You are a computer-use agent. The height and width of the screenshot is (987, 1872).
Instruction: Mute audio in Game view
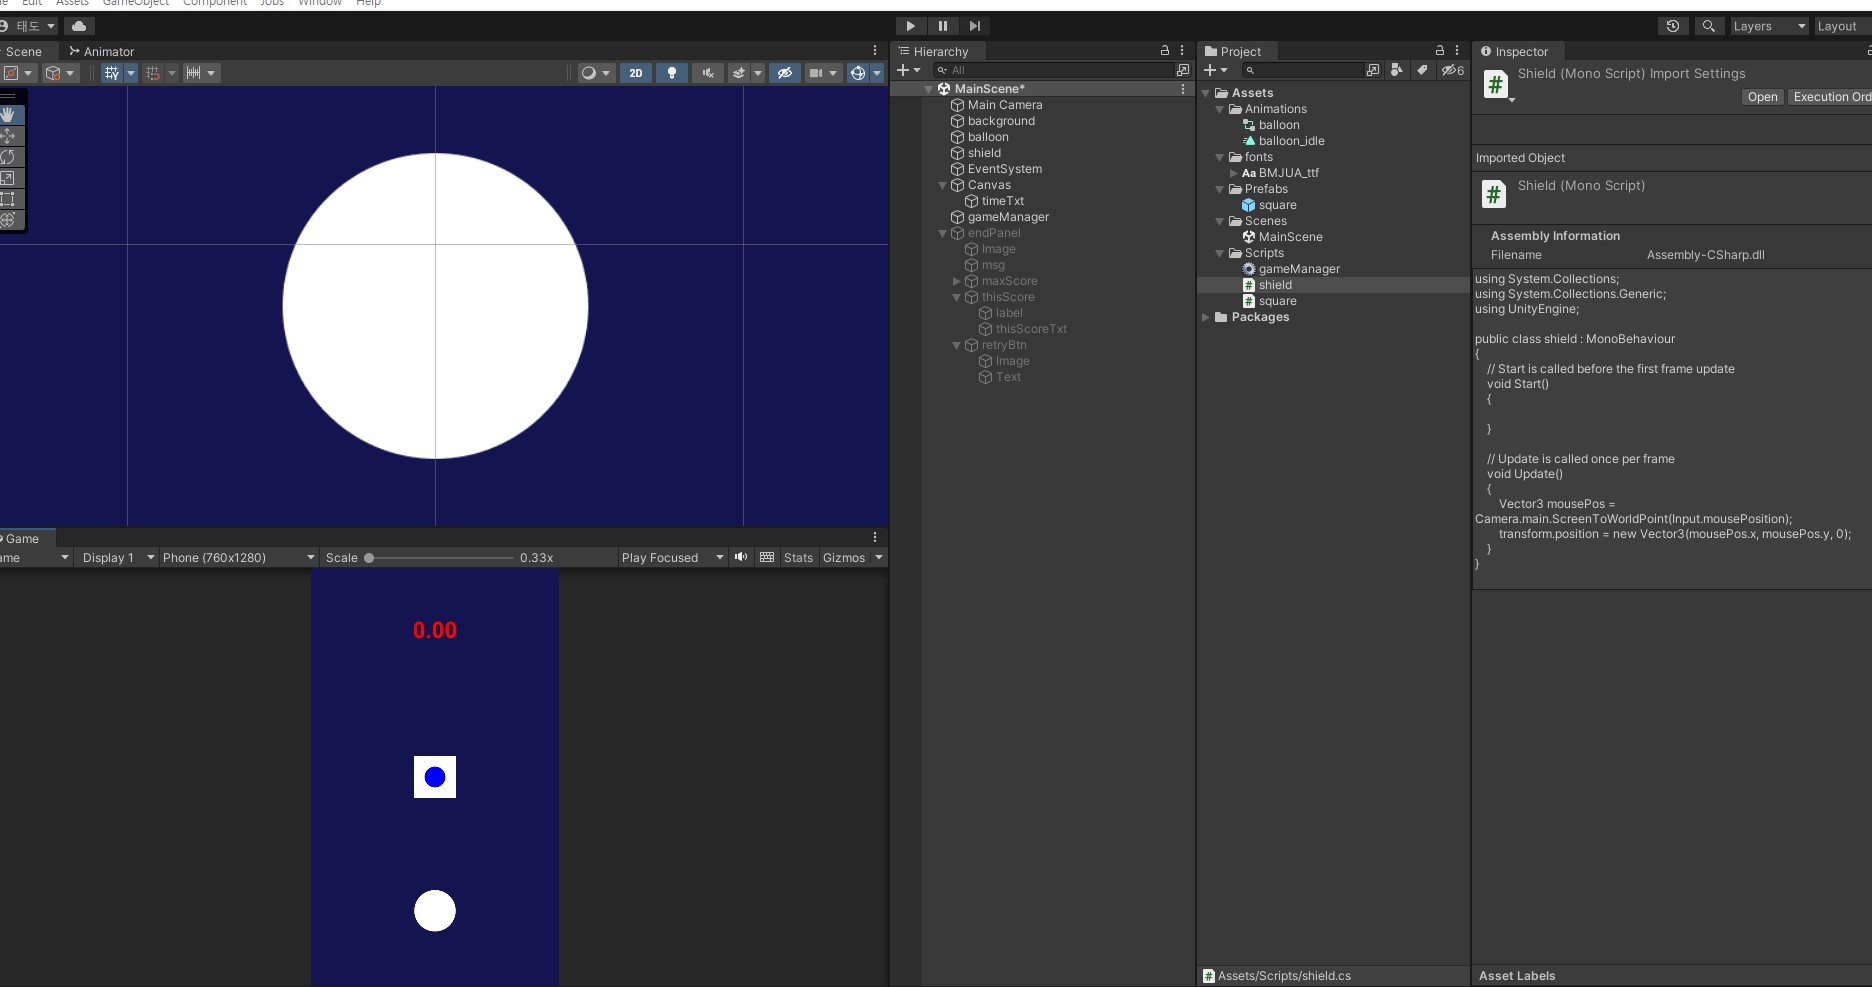741,557
